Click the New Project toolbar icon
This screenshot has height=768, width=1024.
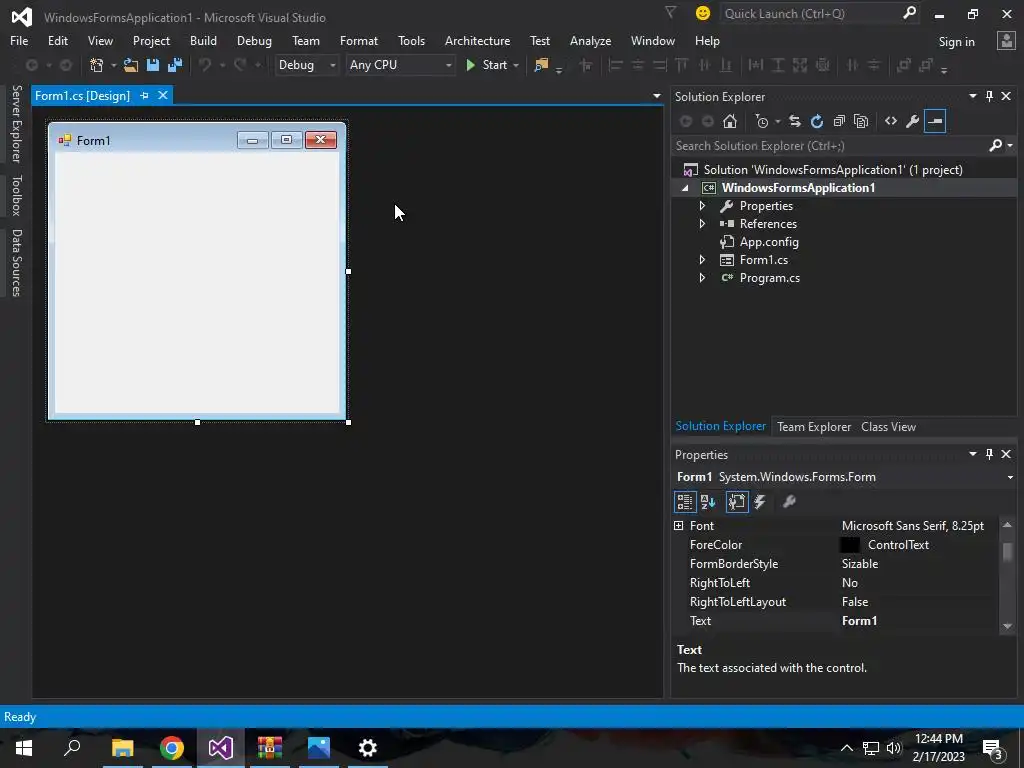pos(97,65)
